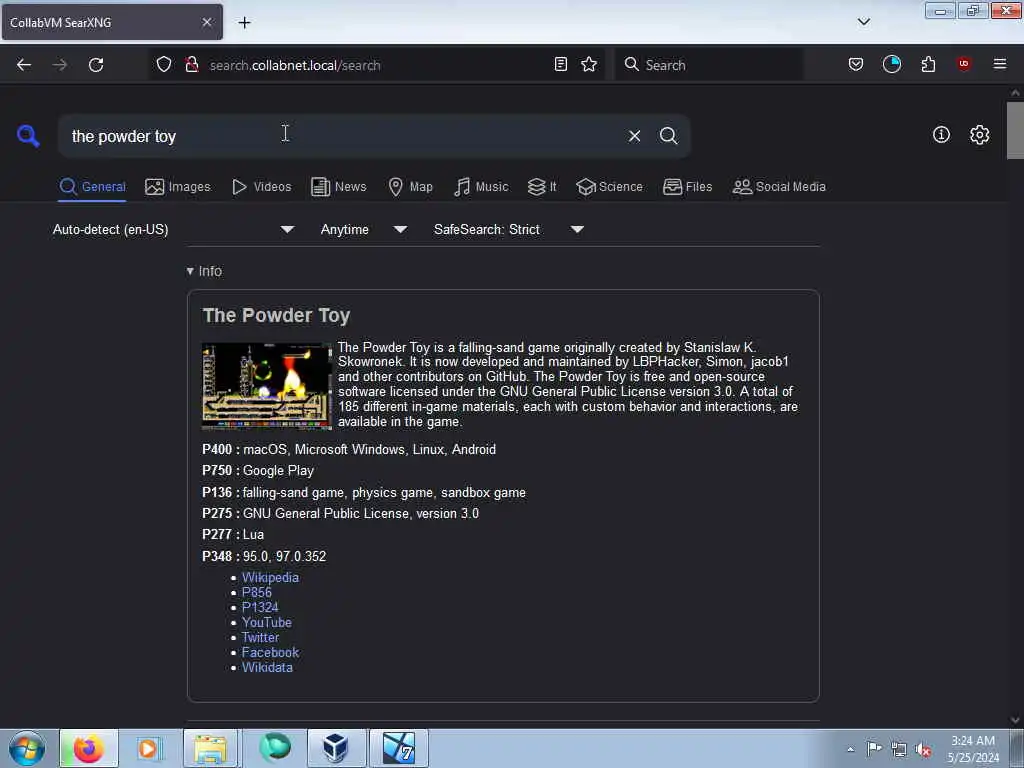The height and width of the screenshot is (768, 1024).
Task: Click the Action Center flag tray icon
Action: pos(874,749)
